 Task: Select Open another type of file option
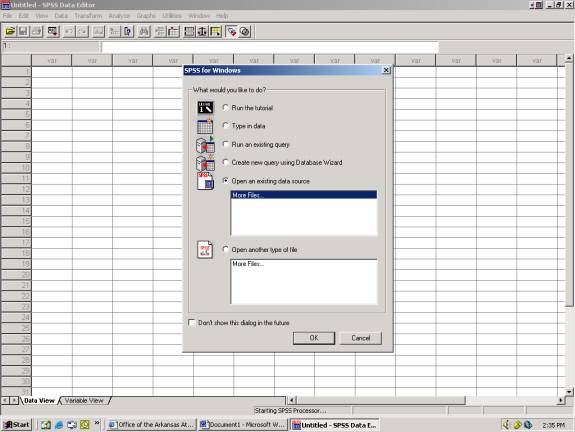(x=226, y=249)
